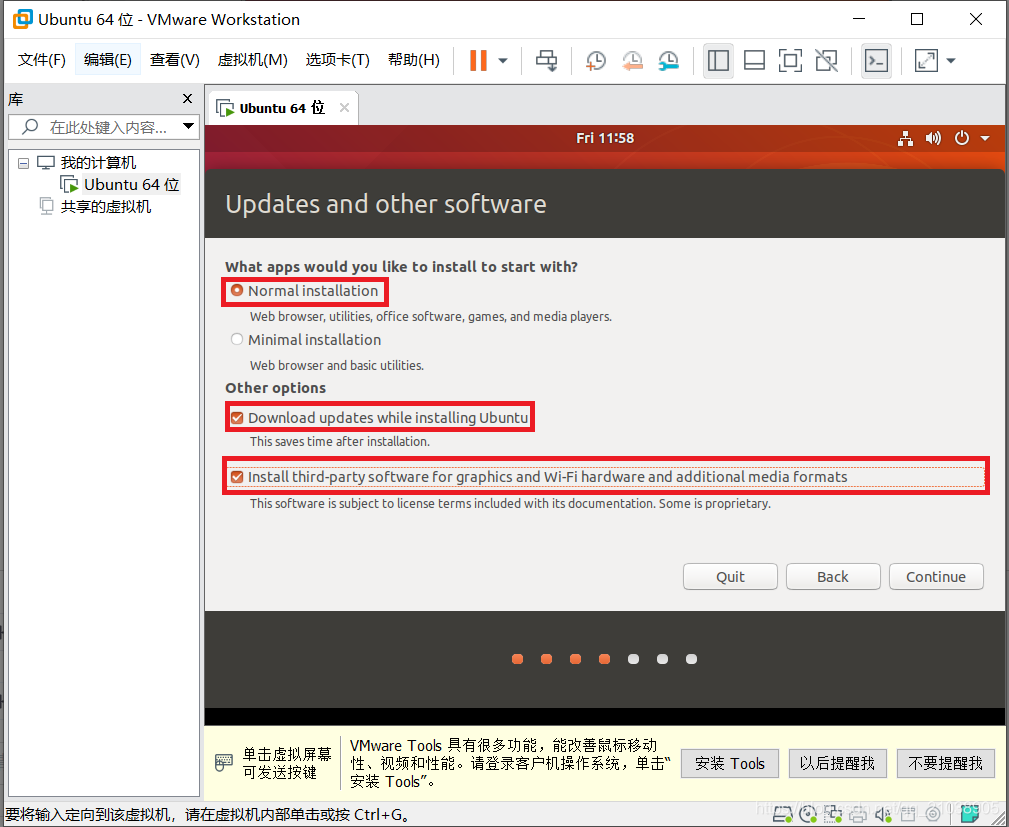The height and width of the screenshot is (827, 1009).
Task: Click 'Web browser and basic utilities.' text
Action: tap(337, 366)
